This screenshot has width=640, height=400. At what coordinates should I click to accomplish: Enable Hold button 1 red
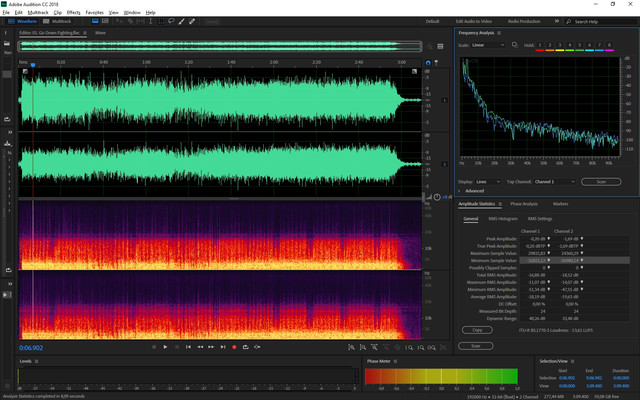pyautogui.click(x=540, y=46)
